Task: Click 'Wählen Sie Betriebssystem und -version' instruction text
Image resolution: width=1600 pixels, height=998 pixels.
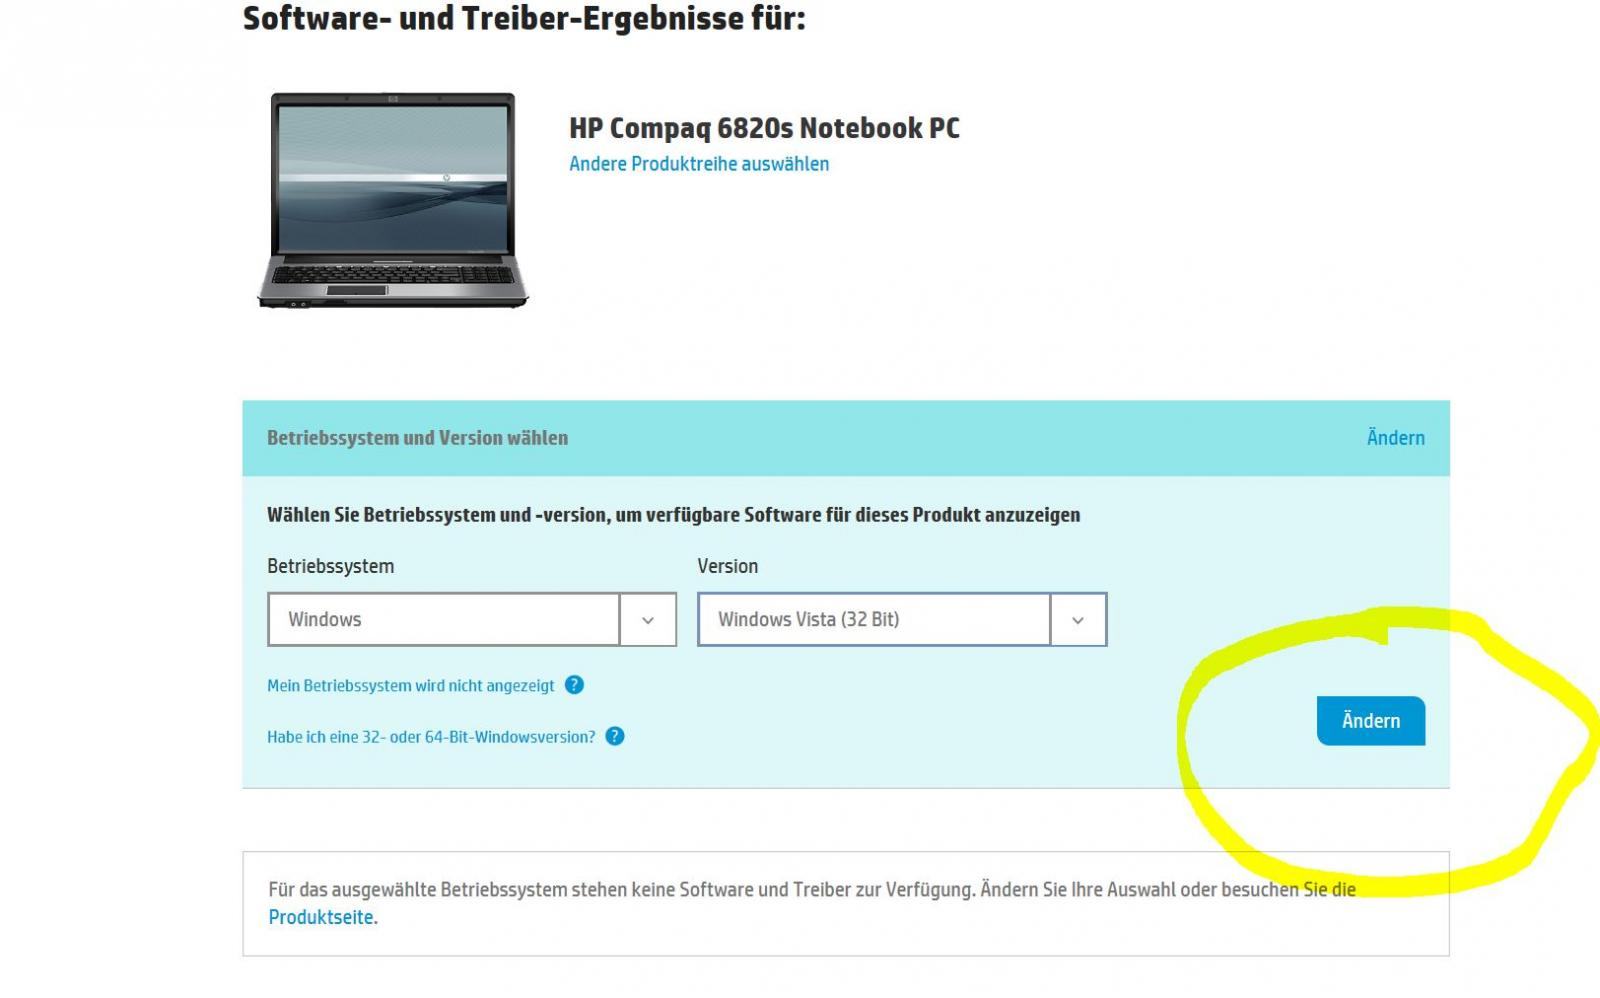Action: click(x=673, y=515)
